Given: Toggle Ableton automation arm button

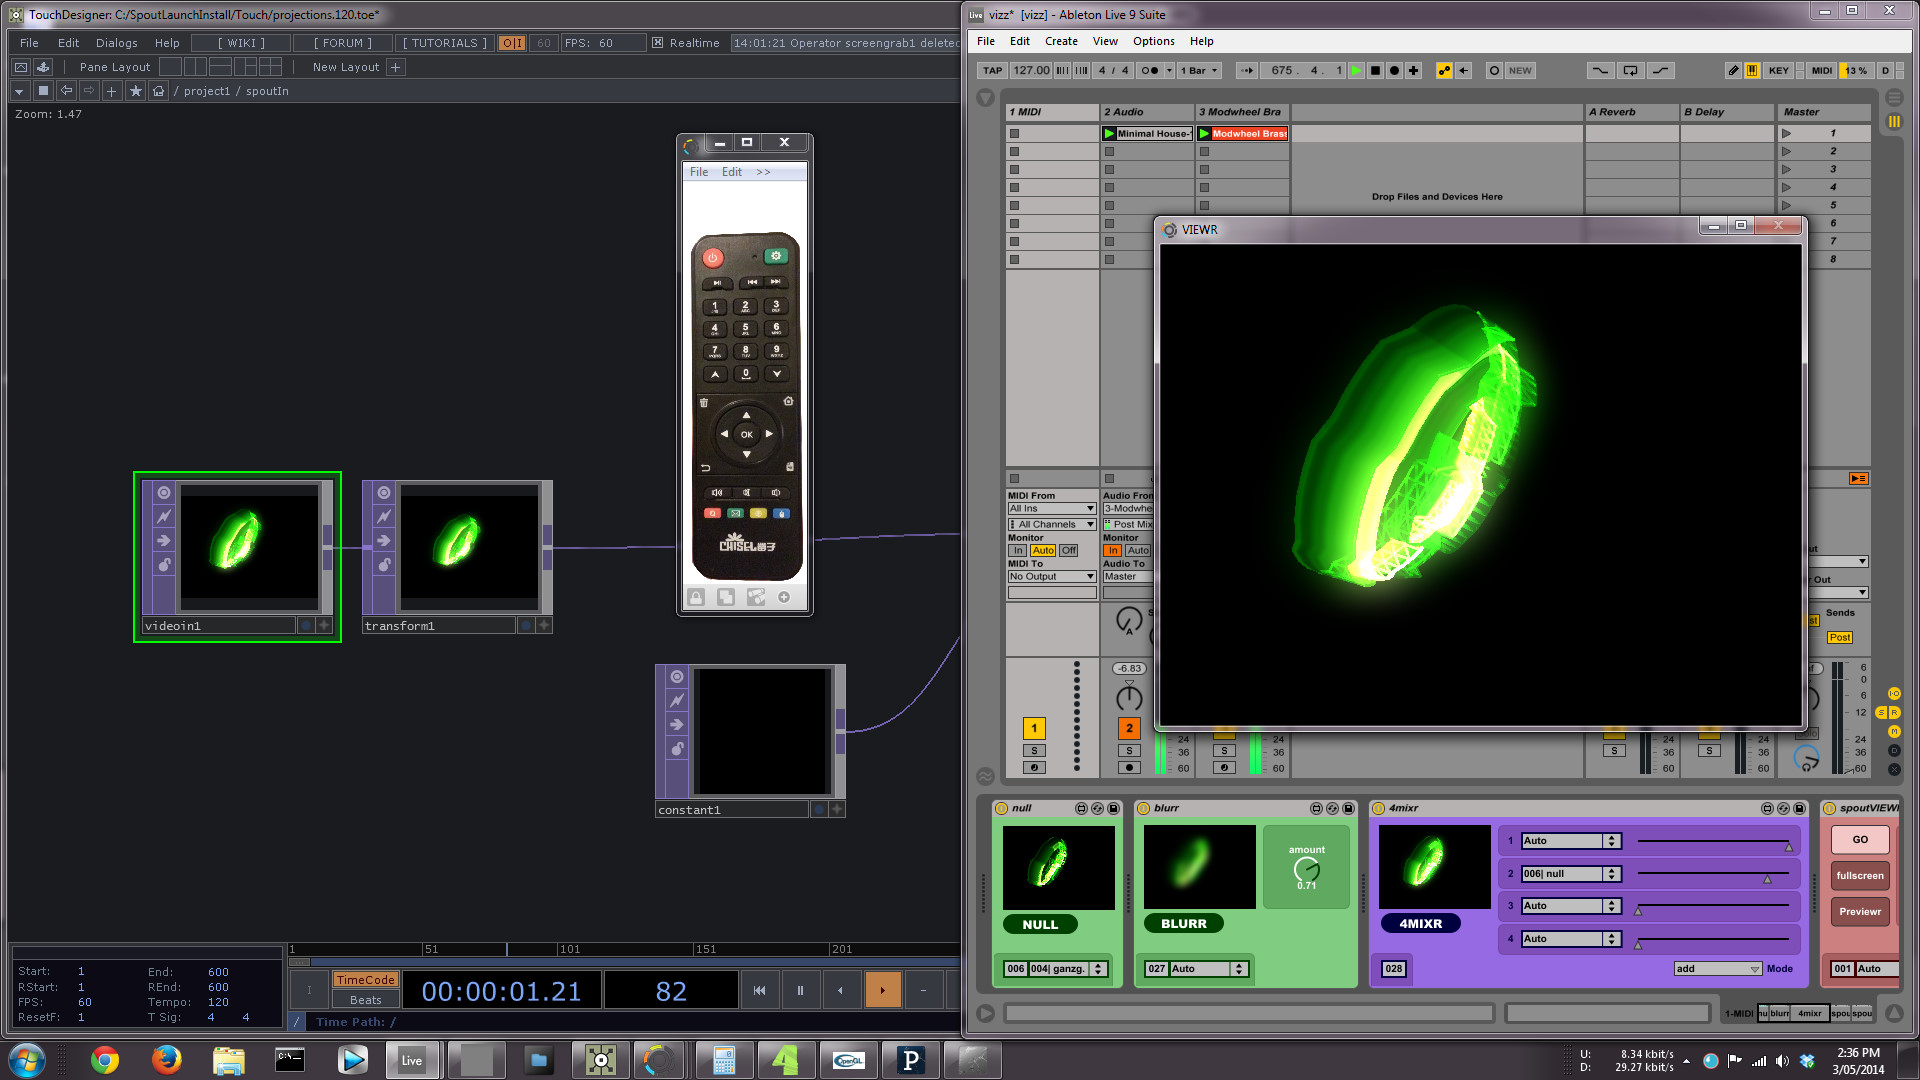Looking at the screenshot, I should [x=1444, y=71].
